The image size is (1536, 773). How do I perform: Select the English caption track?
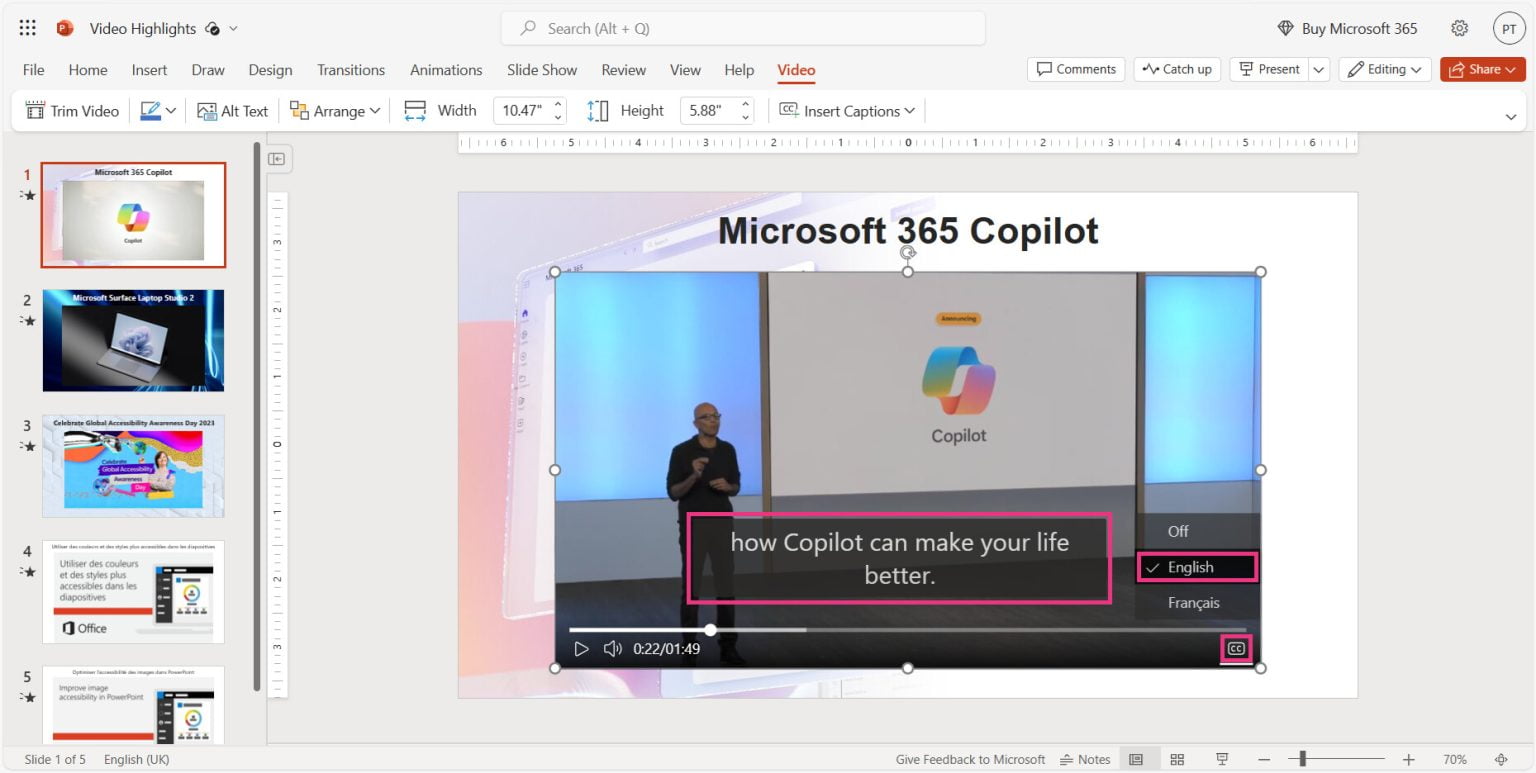click(x=1197, y=566)
